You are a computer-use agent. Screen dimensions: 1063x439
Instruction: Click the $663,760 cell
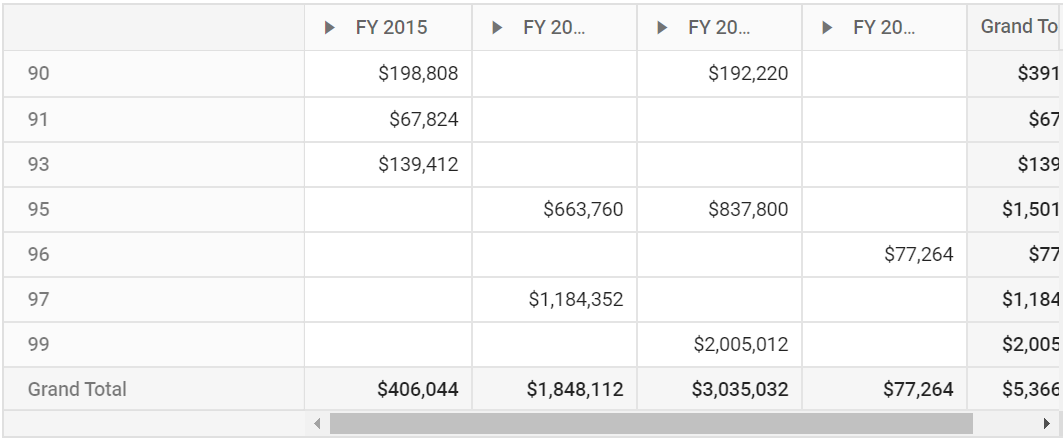(555, 209)
